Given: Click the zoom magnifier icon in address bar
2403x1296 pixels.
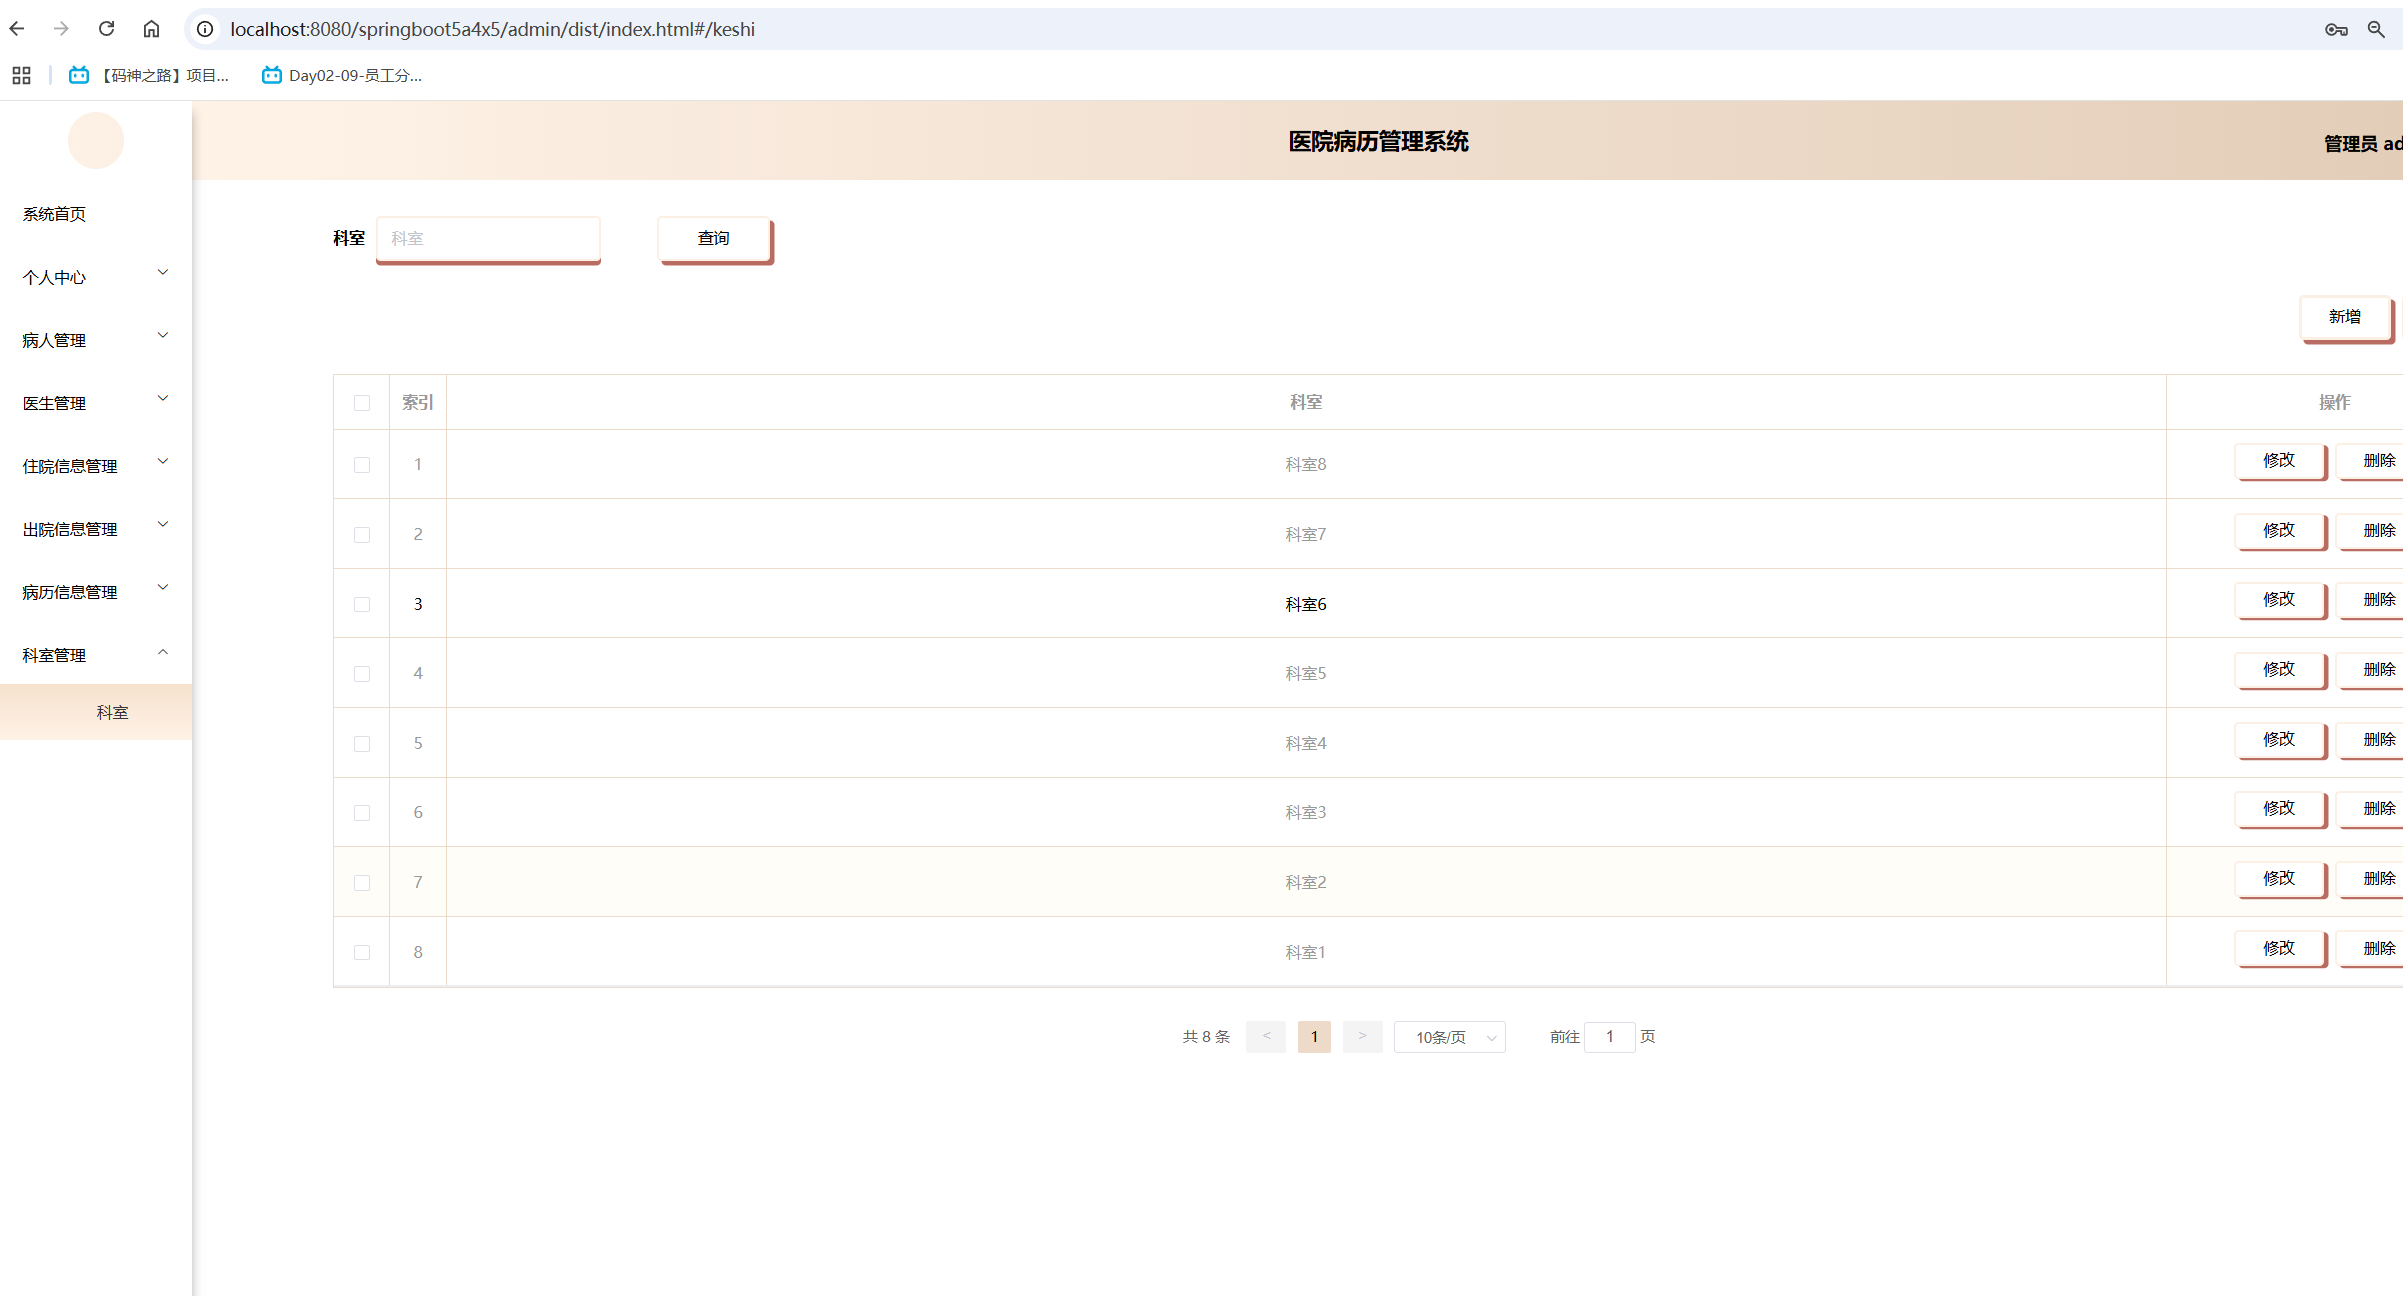Looking at the screenshot, I should tap(2377, 29).
